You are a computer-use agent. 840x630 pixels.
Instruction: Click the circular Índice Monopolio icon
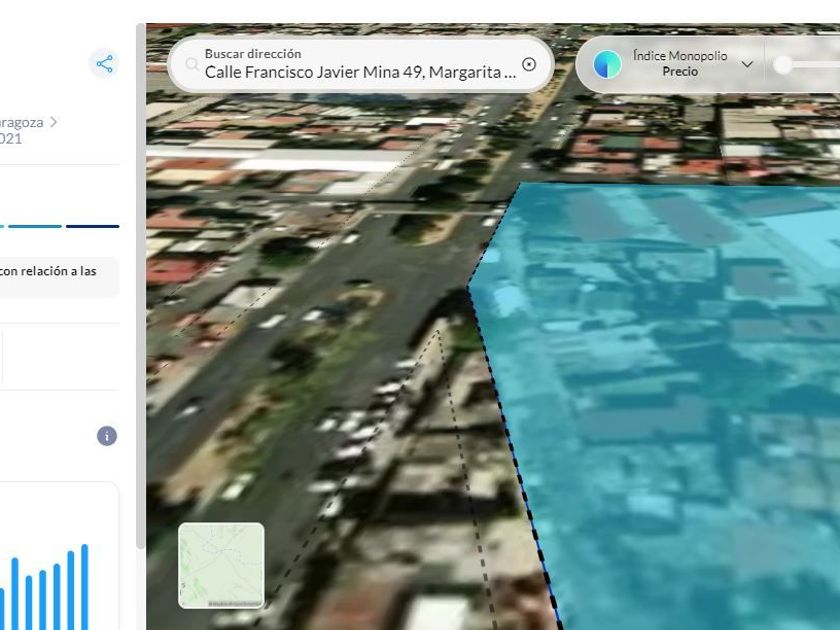[607, 64]
